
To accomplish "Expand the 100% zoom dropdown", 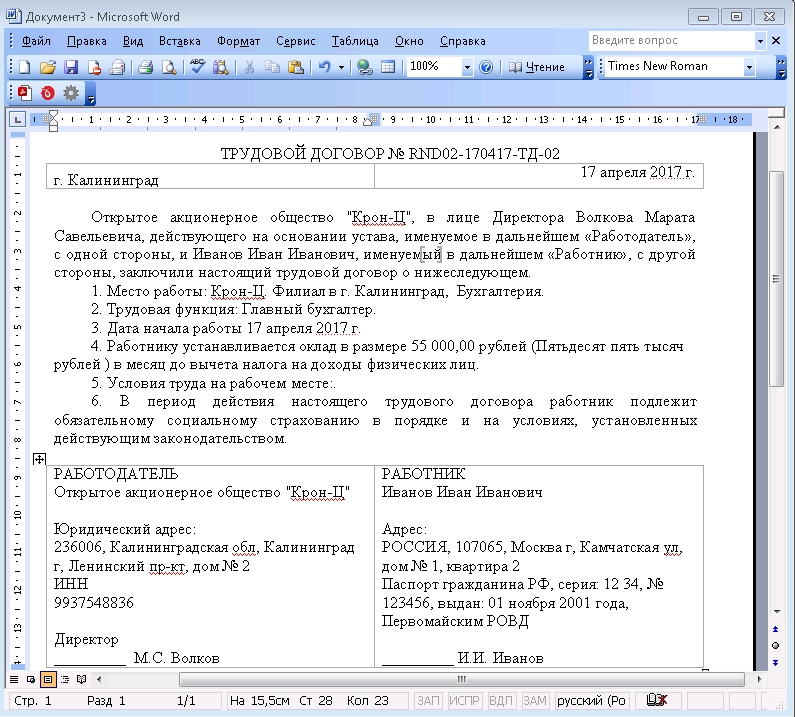I will pos(467,67).
